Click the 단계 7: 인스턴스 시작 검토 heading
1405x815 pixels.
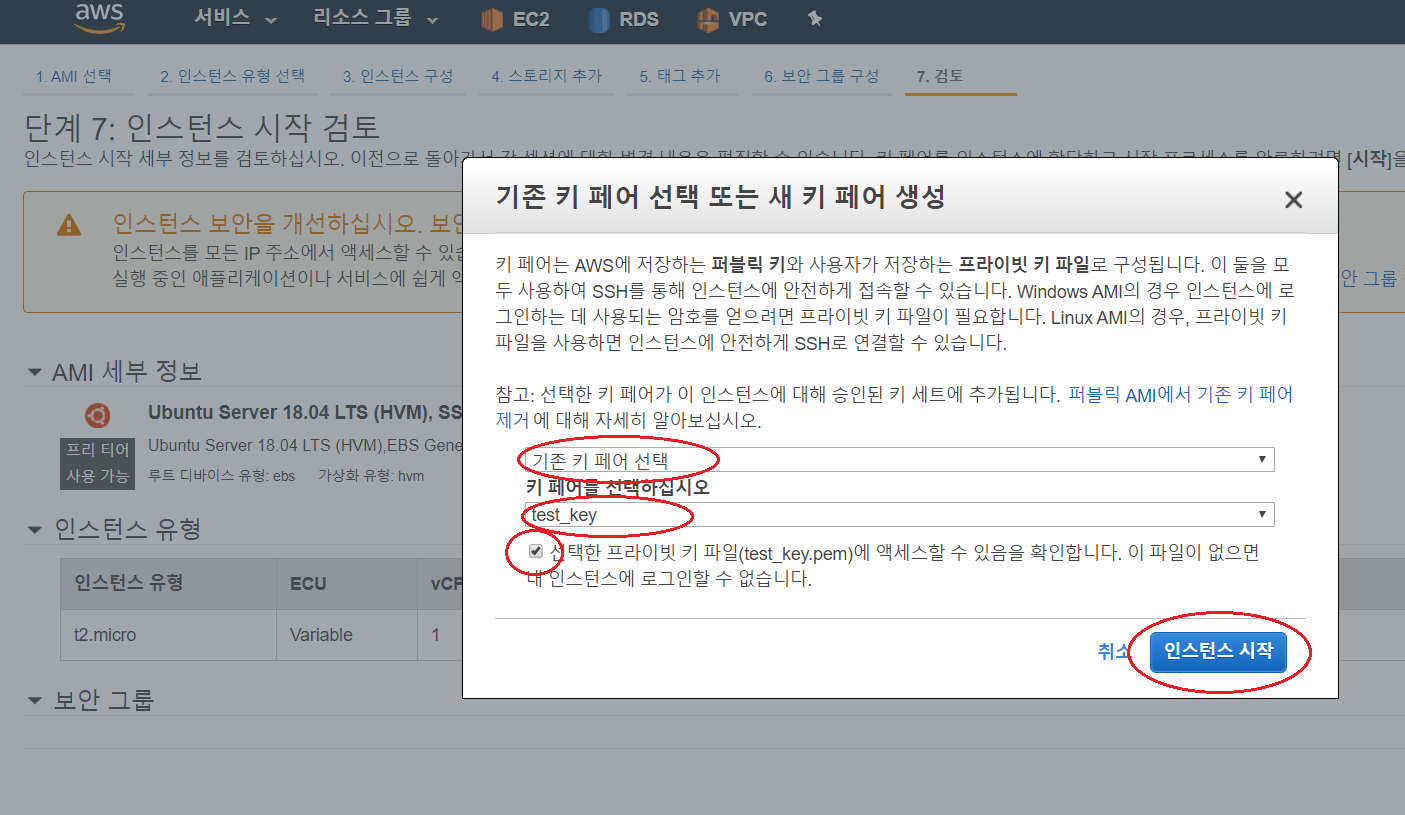click(201, 129)
